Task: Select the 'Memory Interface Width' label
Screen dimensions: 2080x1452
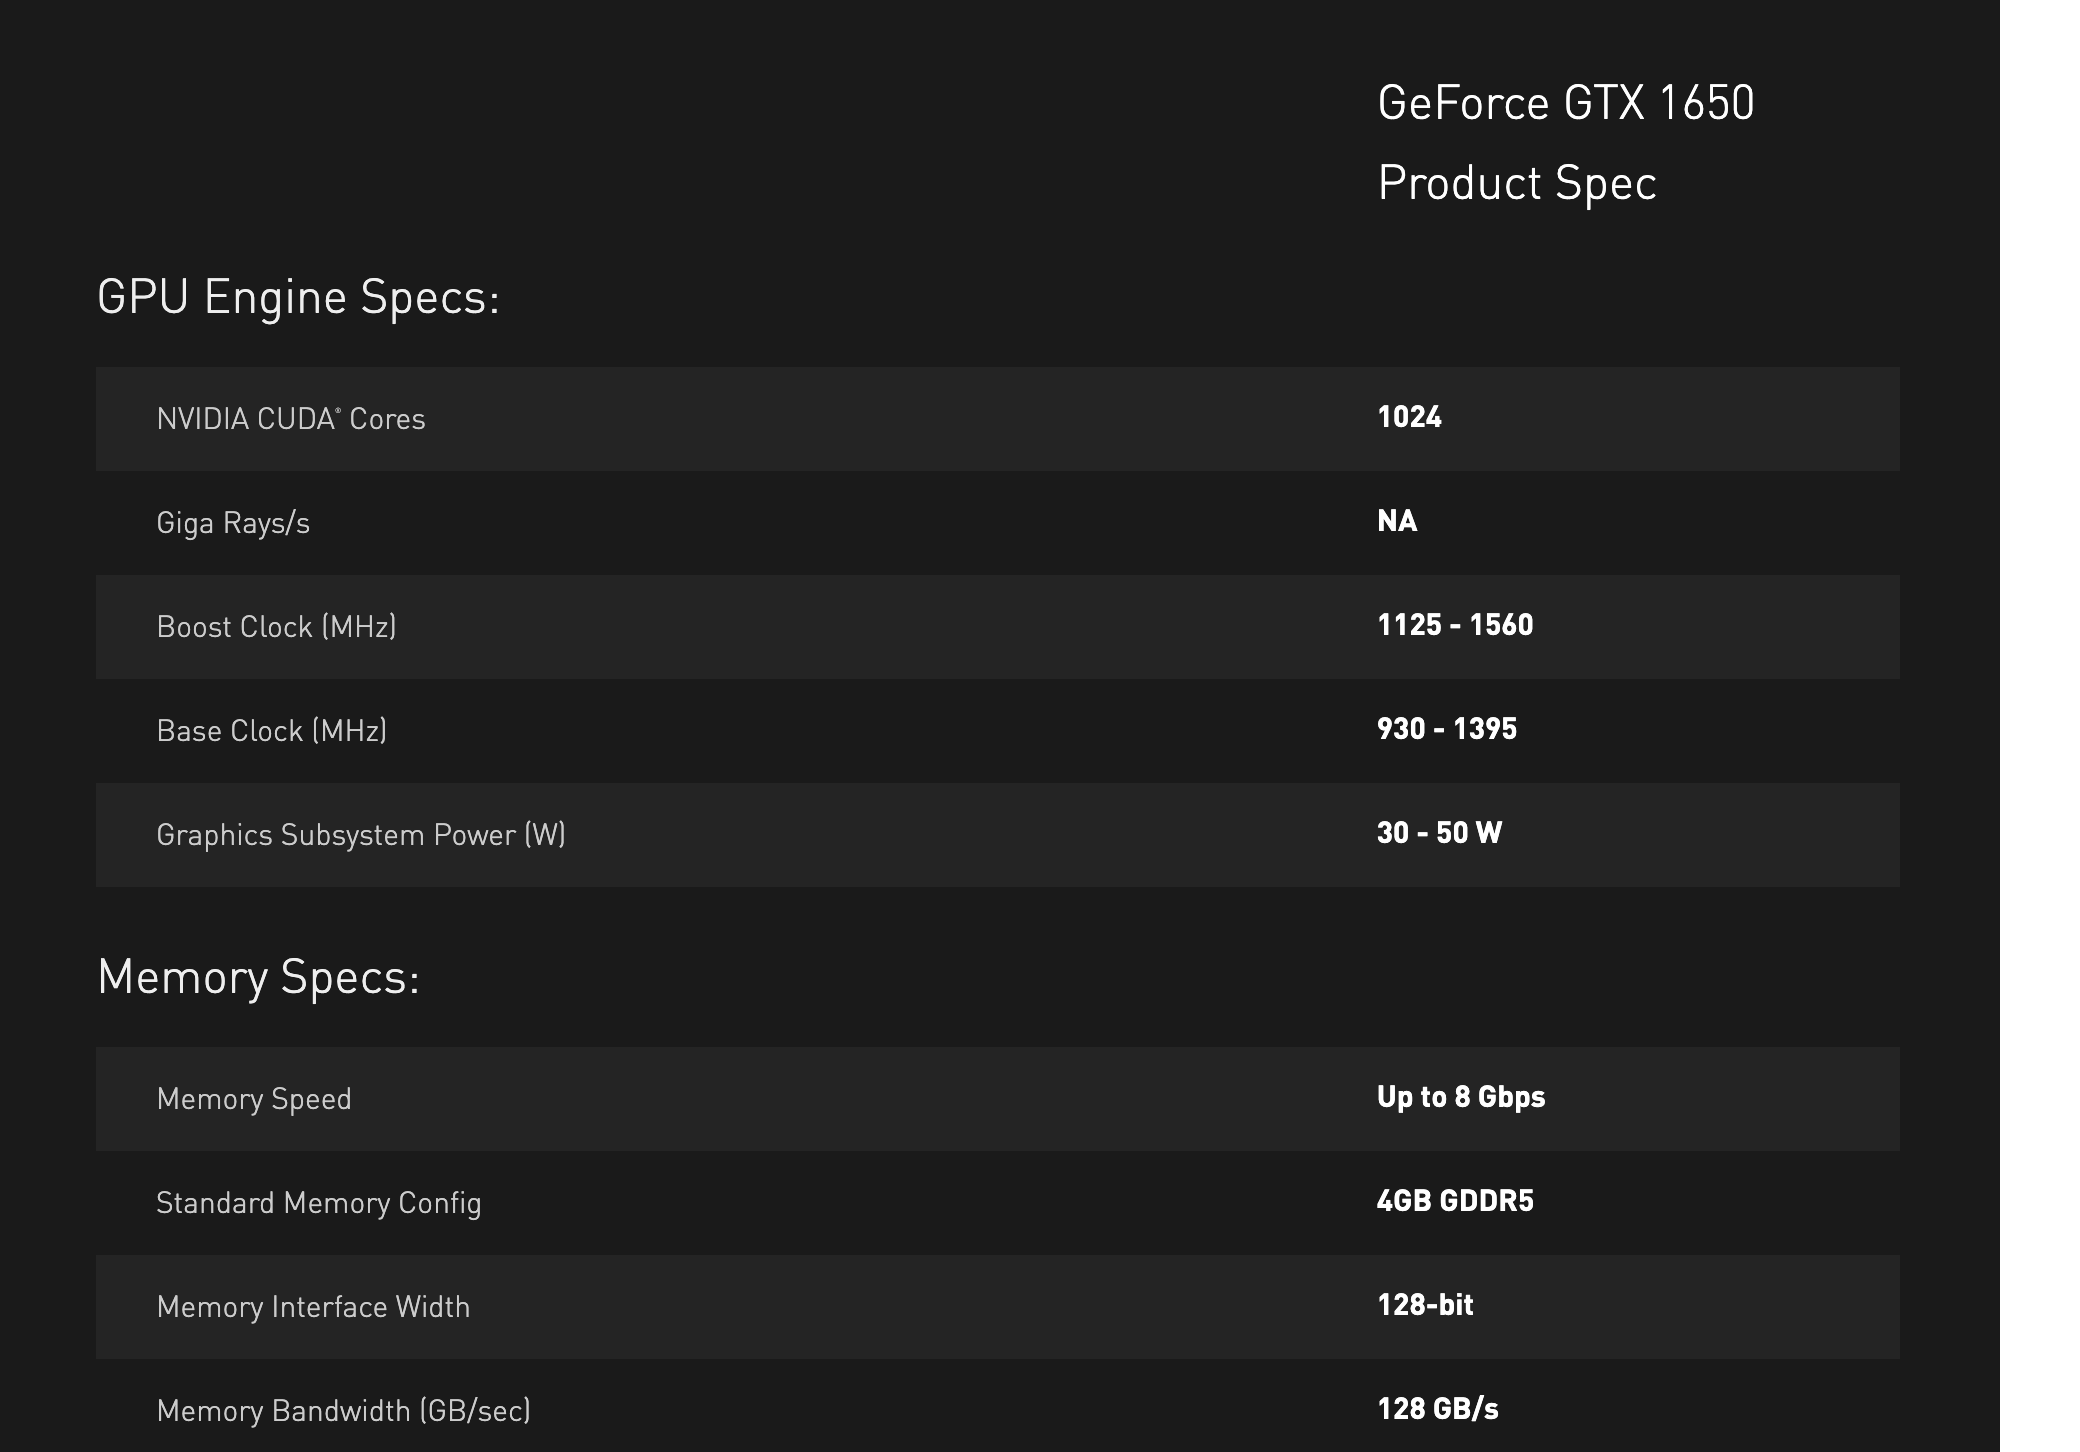Action: coord(313,1307)
